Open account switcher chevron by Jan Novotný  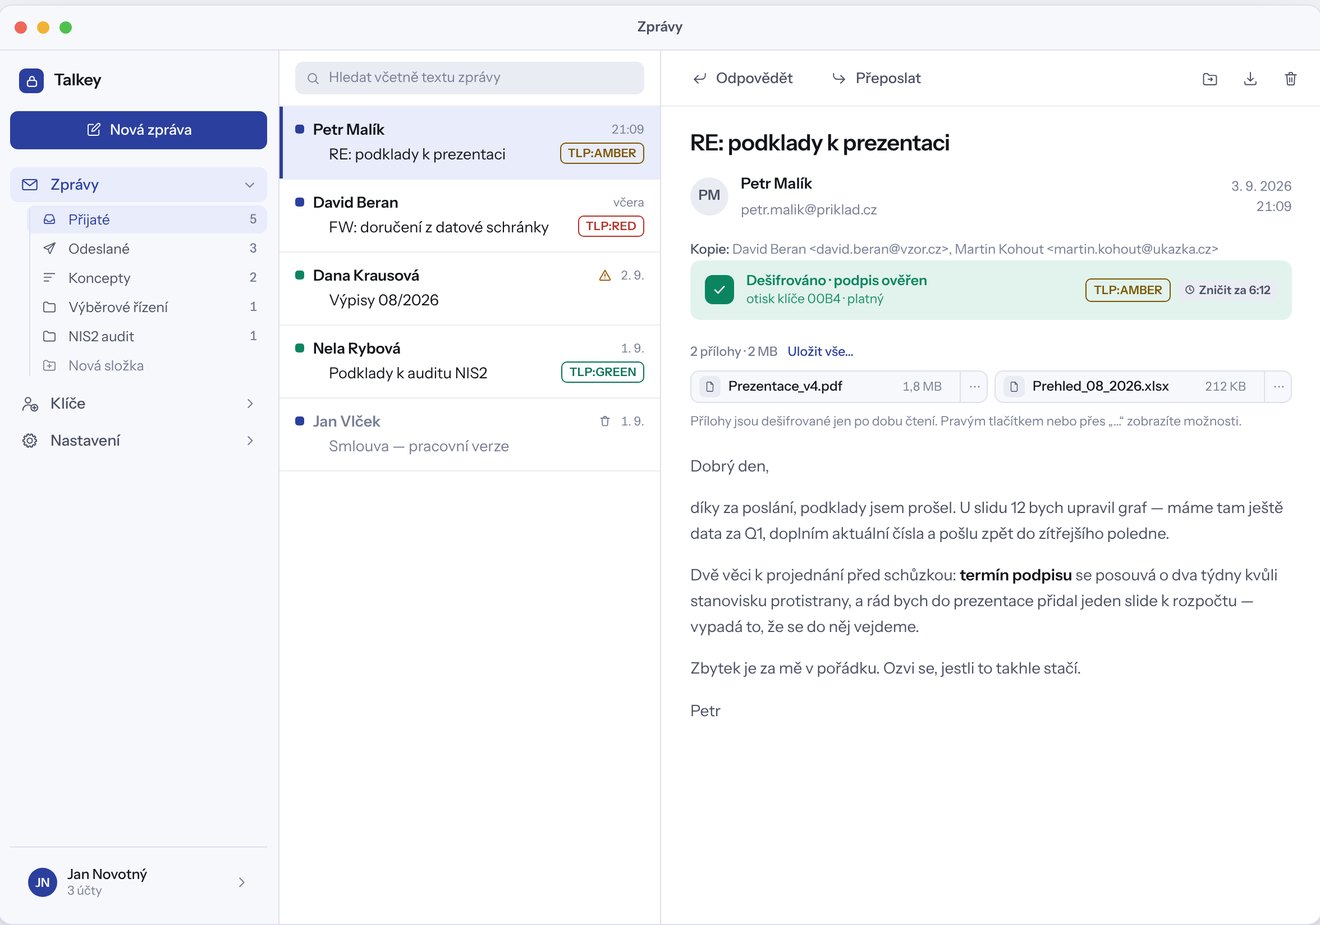[x=242, y=882]
